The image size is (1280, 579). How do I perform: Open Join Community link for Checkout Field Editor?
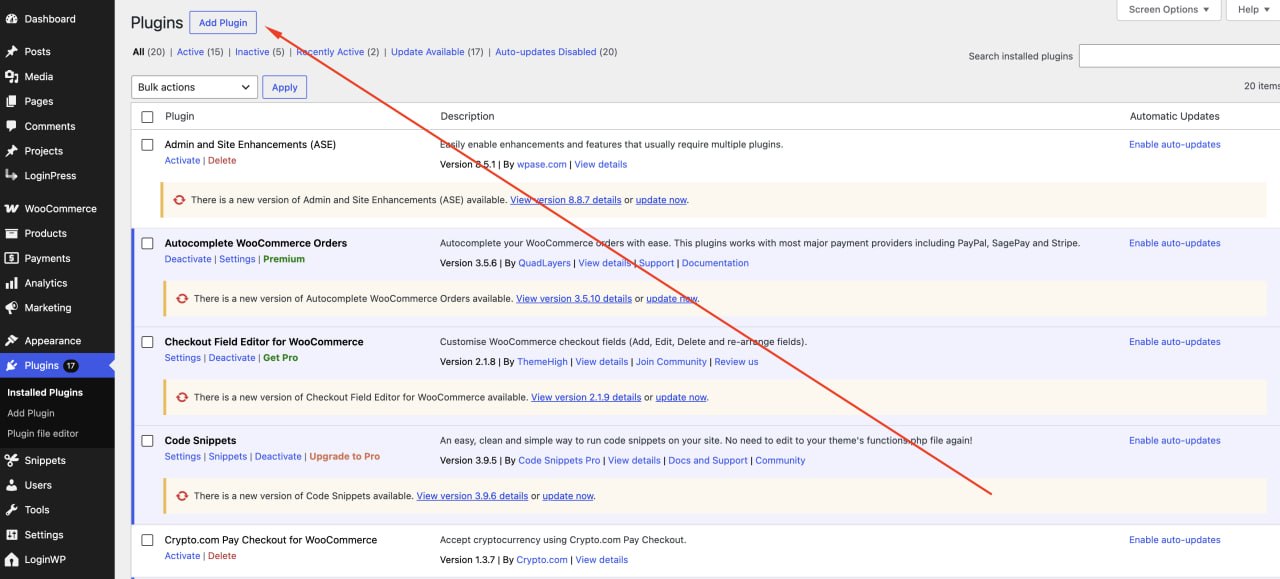671,362
